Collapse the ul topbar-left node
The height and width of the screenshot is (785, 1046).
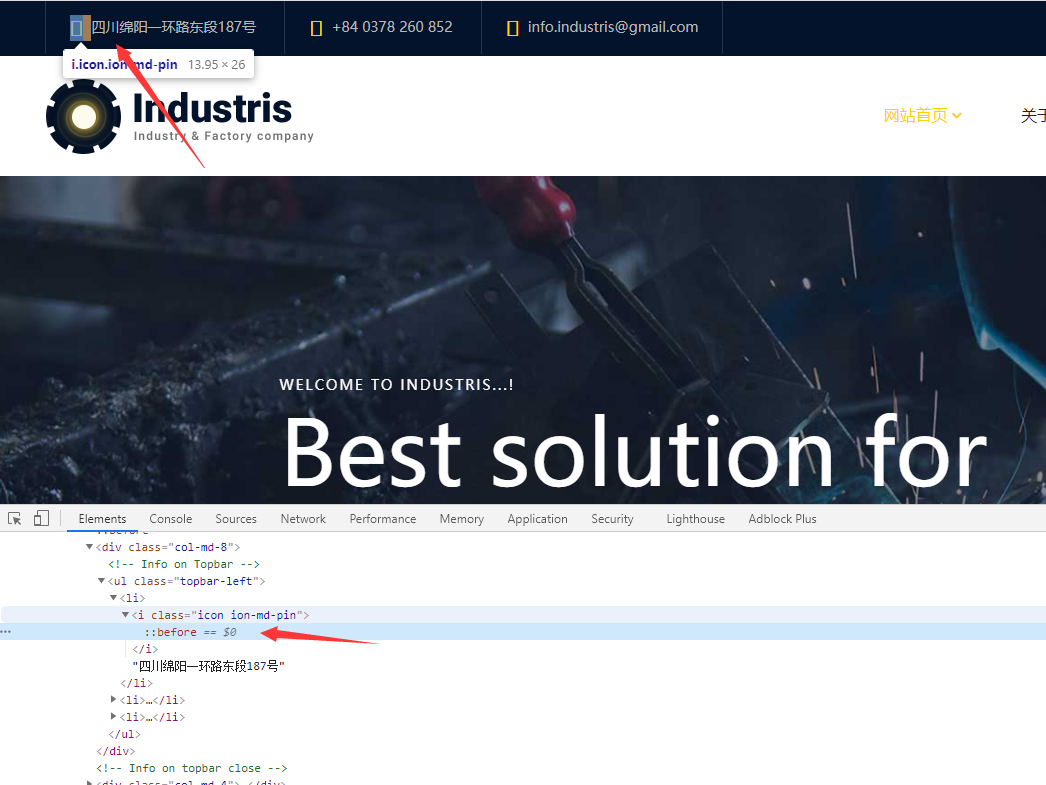coord(101,581)
